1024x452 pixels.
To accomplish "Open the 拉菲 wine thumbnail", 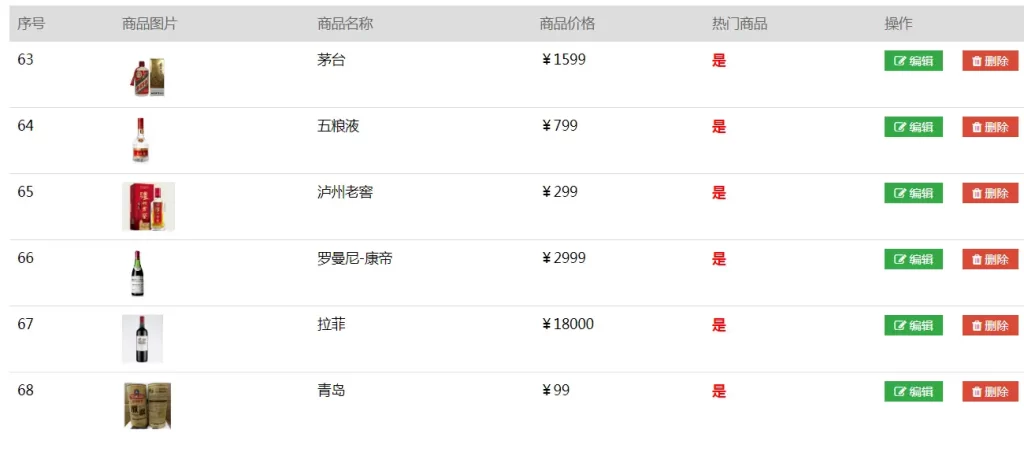I will pyautogui.click(x=142, y=339).
